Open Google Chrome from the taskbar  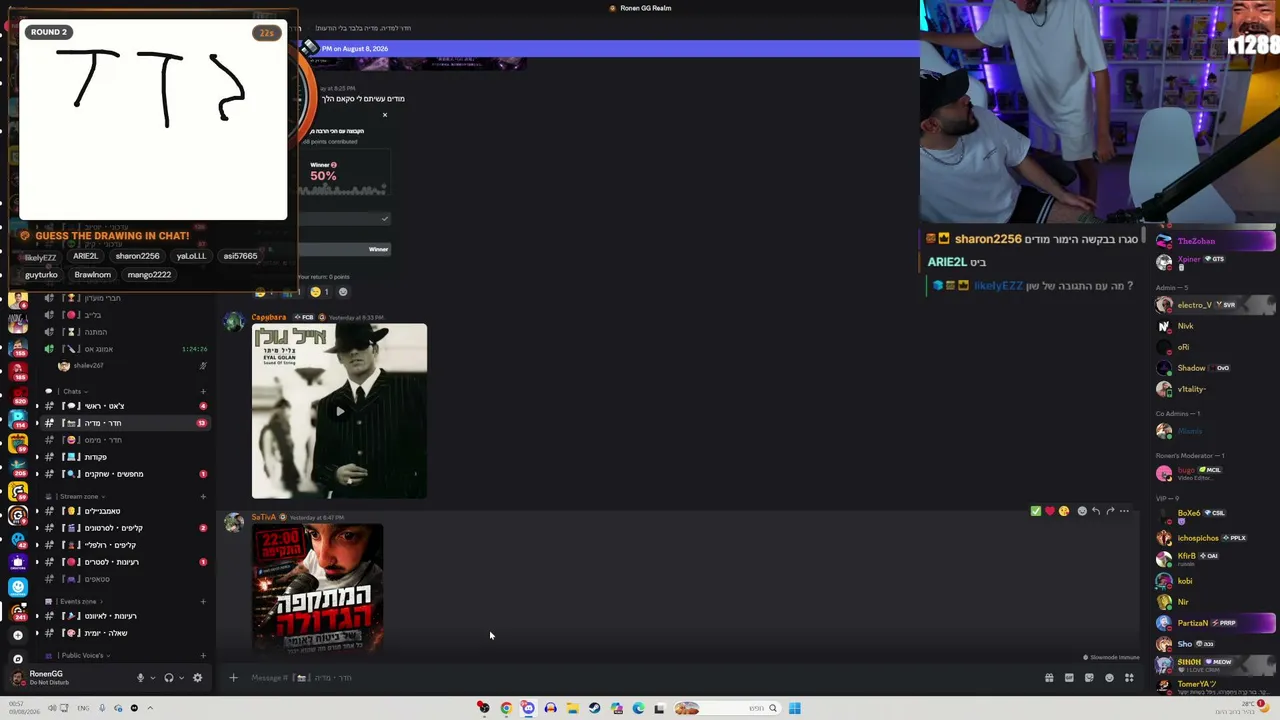click(506, 708)
